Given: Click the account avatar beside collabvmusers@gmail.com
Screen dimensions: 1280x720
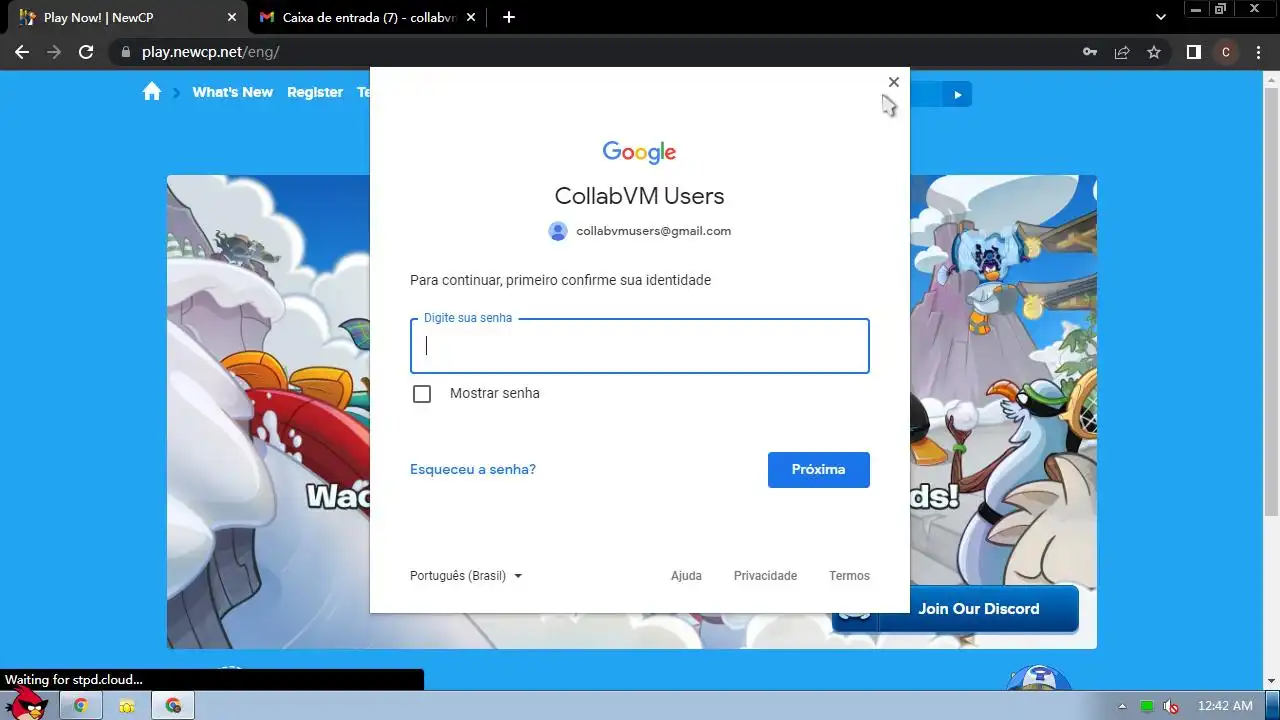Looking at the screenshot, I should click(x=558, y=231).
